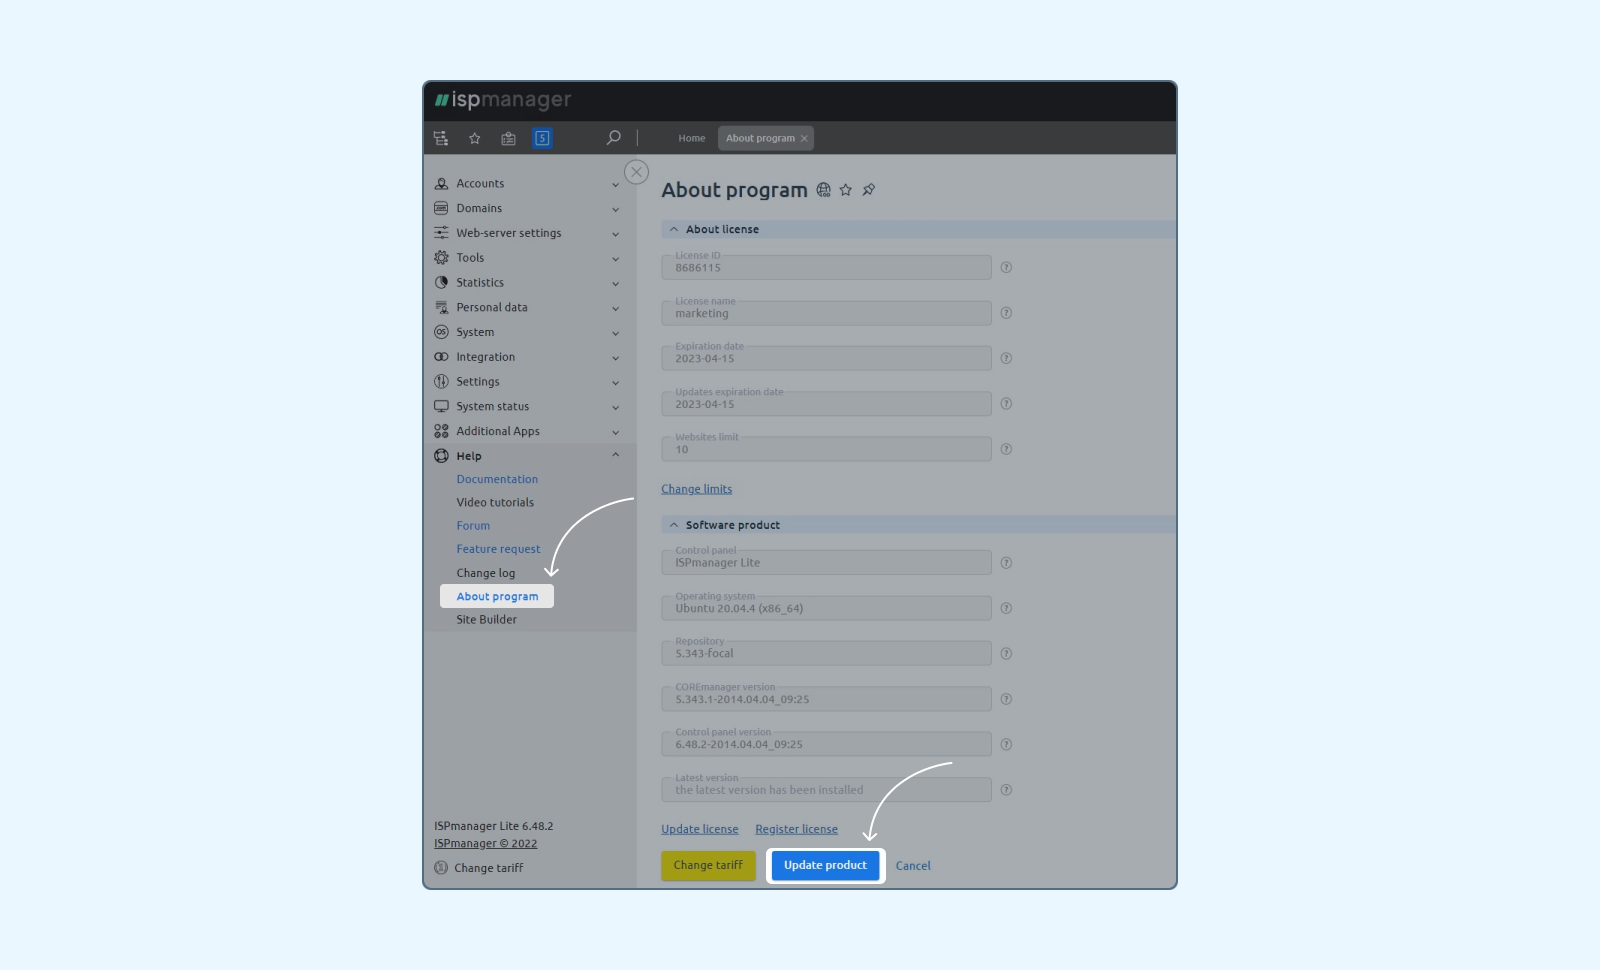Click the blue notifications square icon
This screenshot has height=970, width=1600.
(x=542, y=138)
